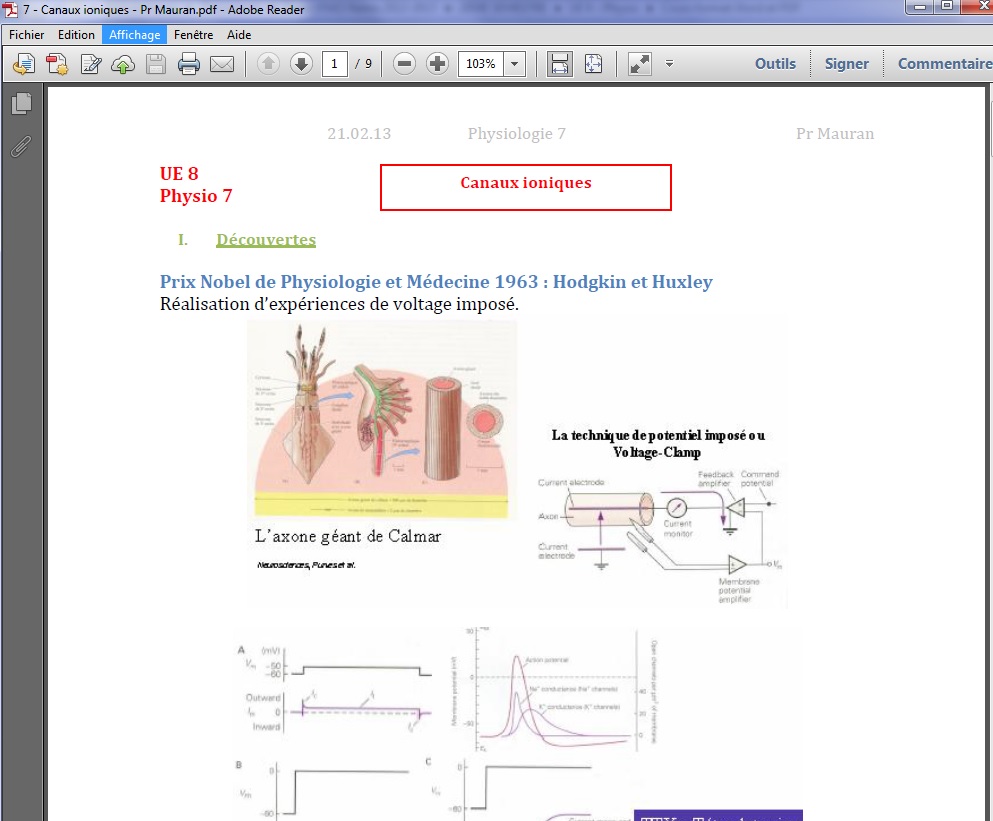The image size is (993, 821).
Task: Open the Outils pane
Action: [775, 64]
